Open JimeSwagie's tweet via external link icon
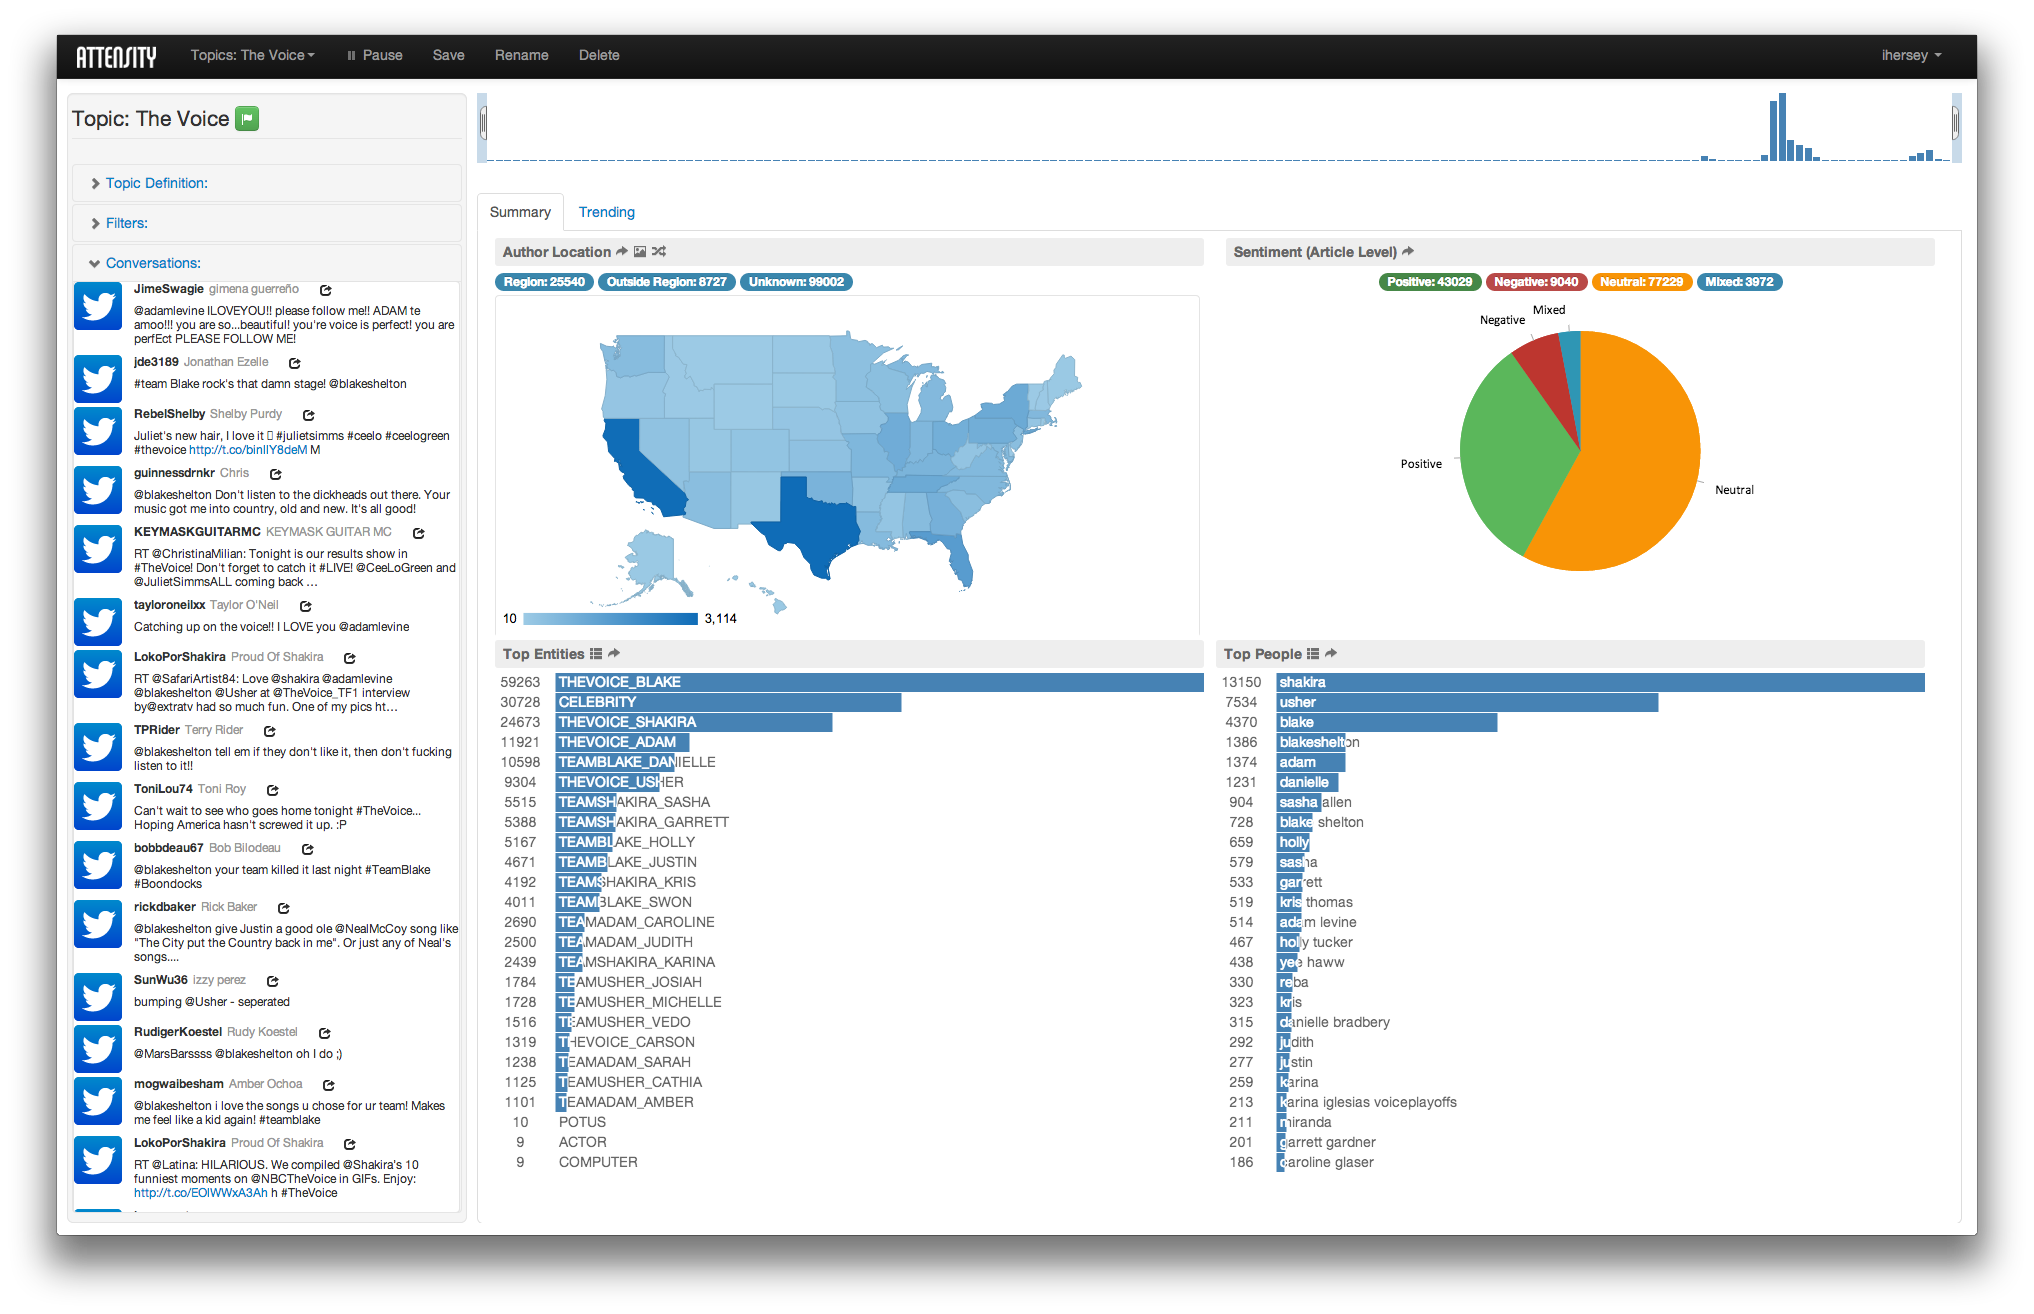The image size is (2034, 1314). (325, 290)
